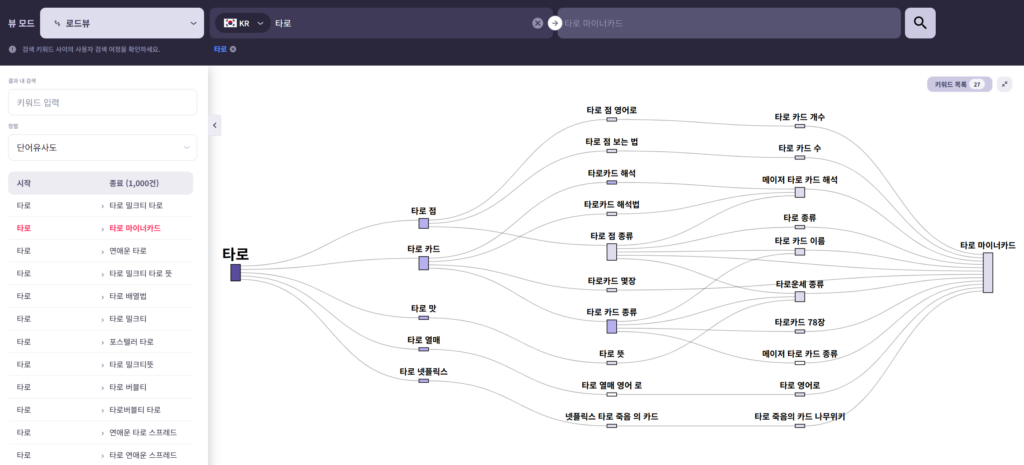Click the collapse view icon top right

pos(1004,84)
